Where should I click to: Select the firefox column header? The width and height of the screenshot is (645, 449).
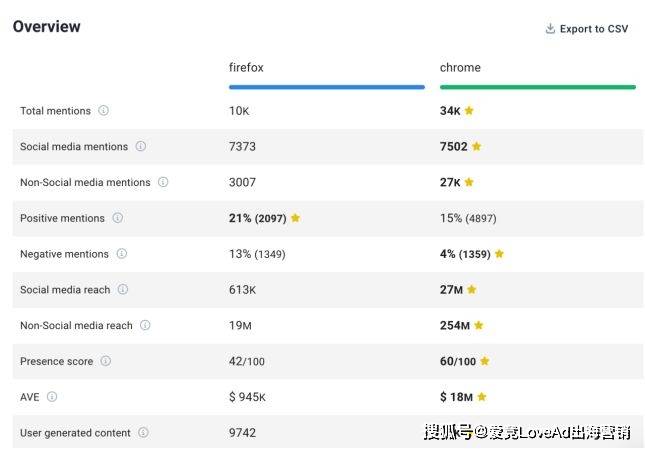246,67
